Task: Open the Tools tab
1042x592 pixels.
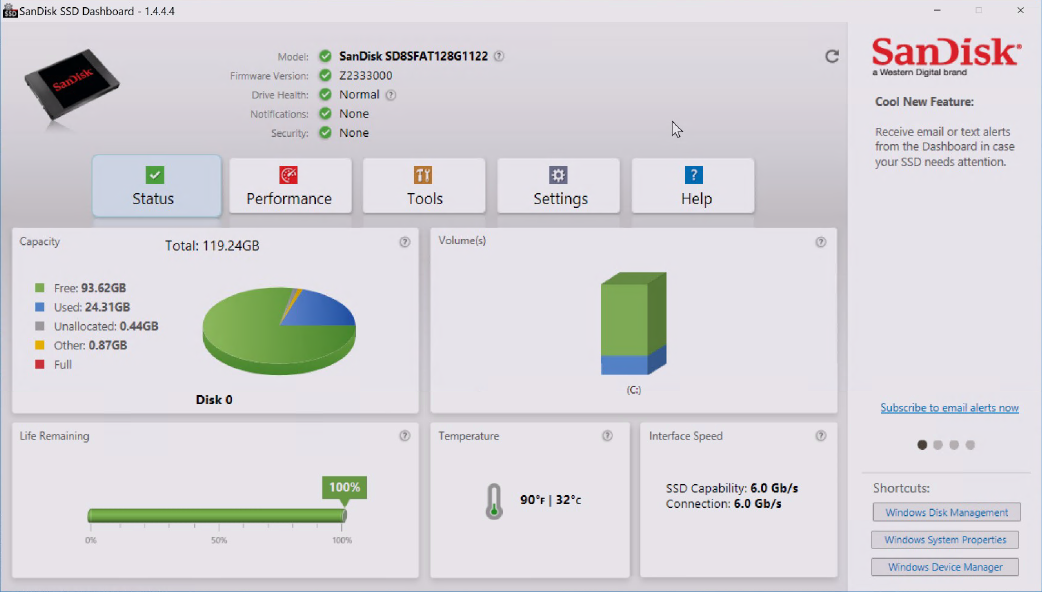Action: tap(424, 186)
